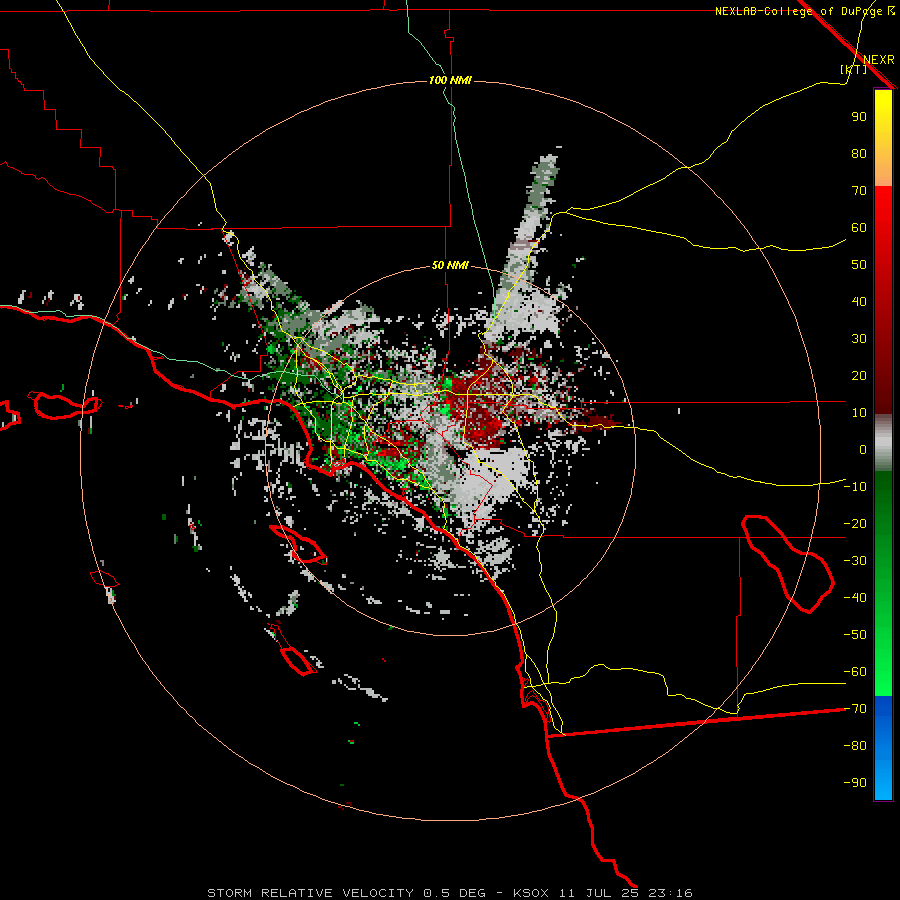900x900 pixels.
Task: Click the 30 value on velocity scale
Action: [859, 339]
